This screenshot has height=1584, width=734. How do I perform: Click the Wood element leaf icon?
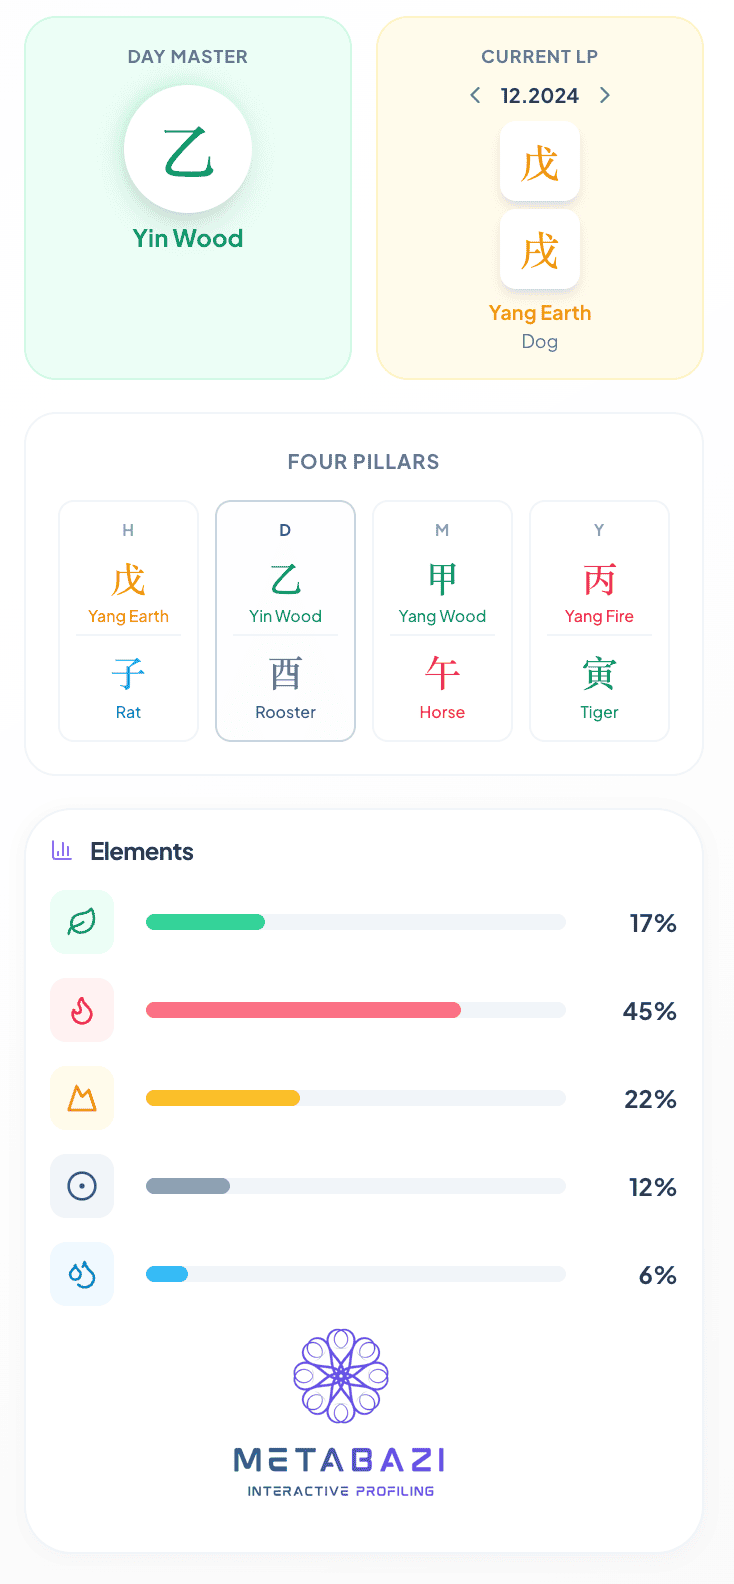click(x=82, y=922)
